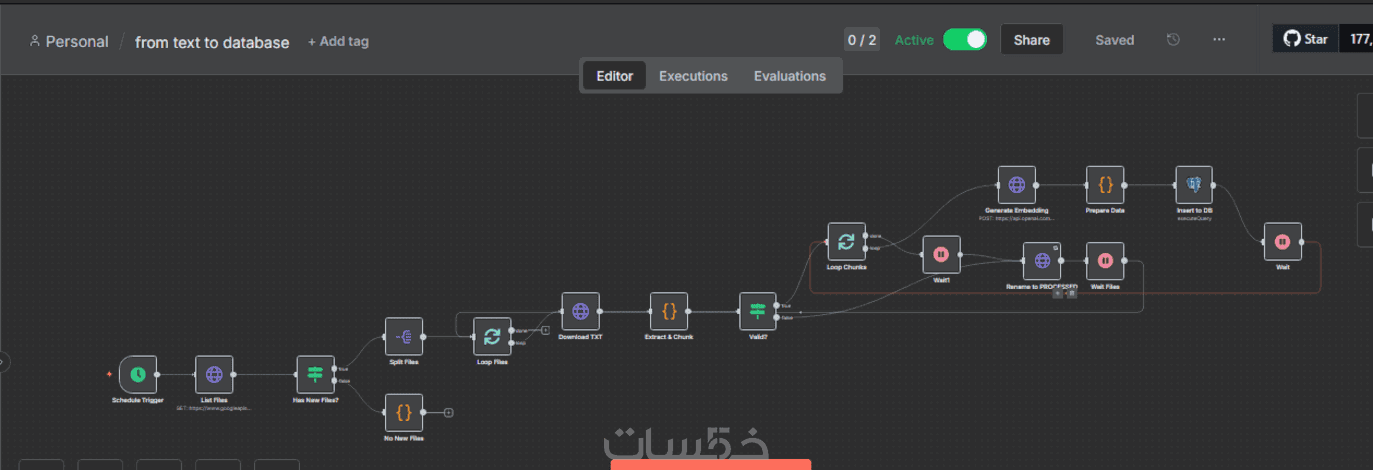Click the GitHub star count 177
1373x470 pixels.
tap(1357, 39)
